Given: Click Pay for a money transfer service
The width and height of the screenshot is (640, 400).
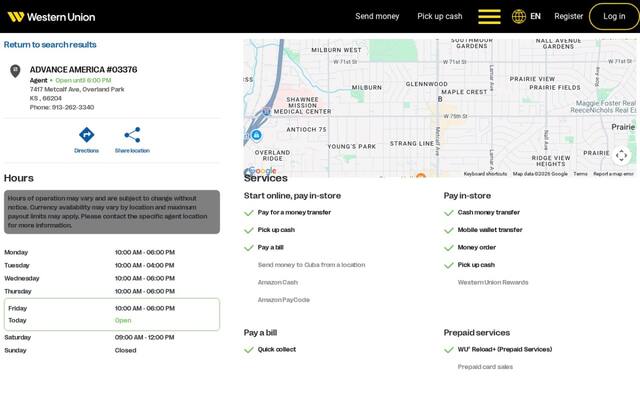Looking at the screenshot, I should coord(294,212).
